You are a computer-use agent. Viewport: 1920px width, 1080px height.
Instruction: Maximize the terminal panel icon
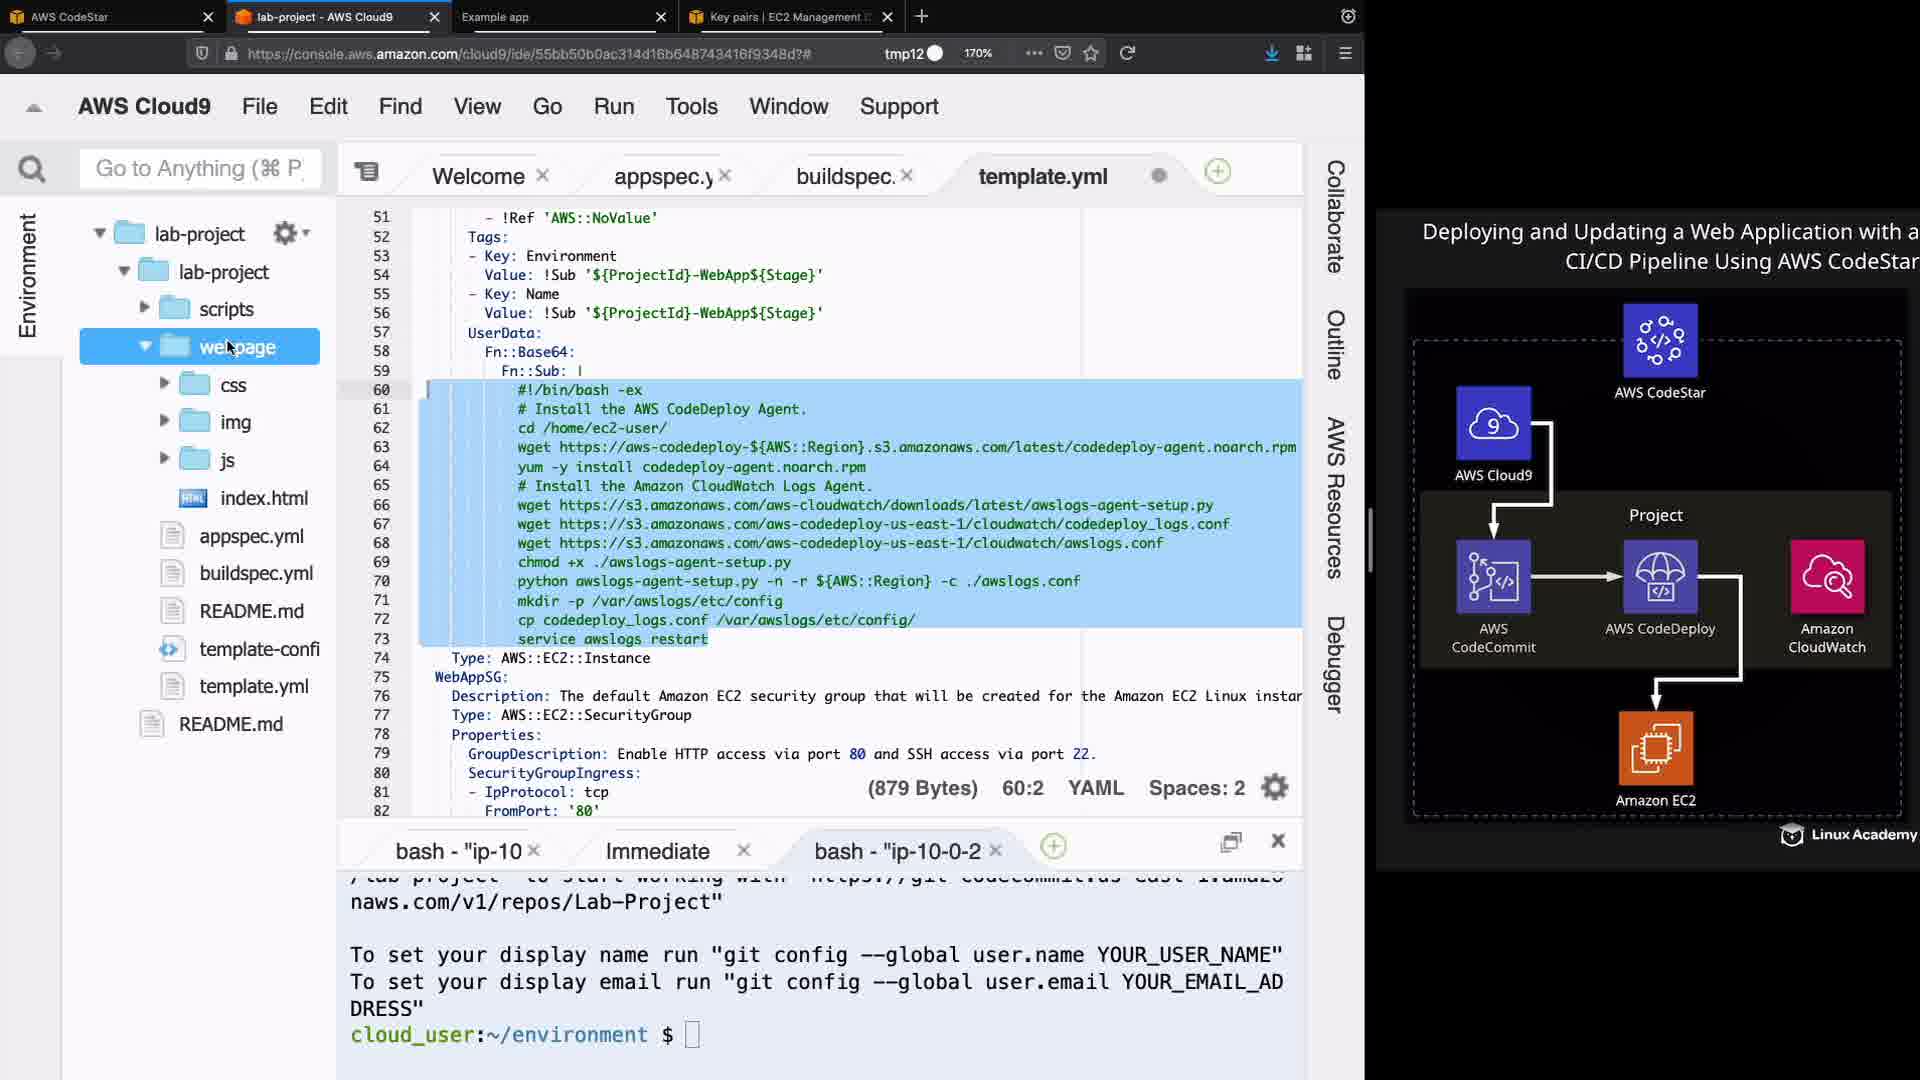pyautogui.click(x=1231, y=842)
